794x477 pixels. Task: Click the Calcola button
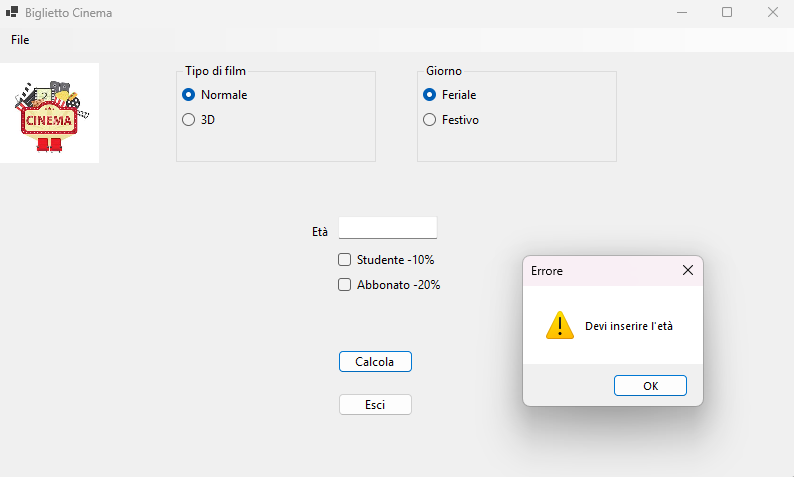[375, 362]
